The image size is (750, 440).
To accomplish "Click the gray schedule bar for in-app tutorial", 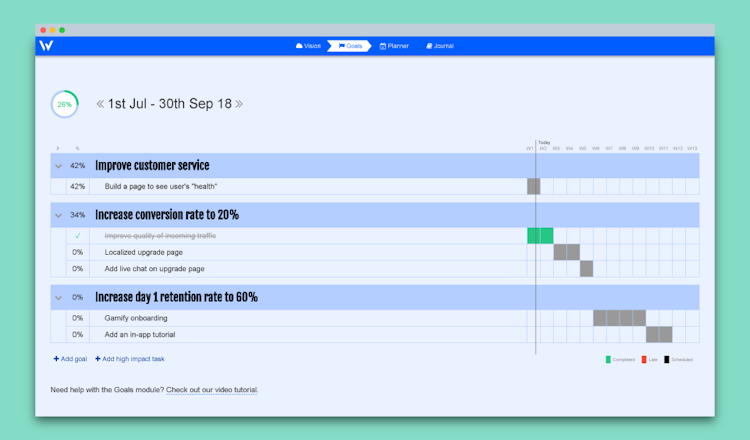I will coord(659,334).
